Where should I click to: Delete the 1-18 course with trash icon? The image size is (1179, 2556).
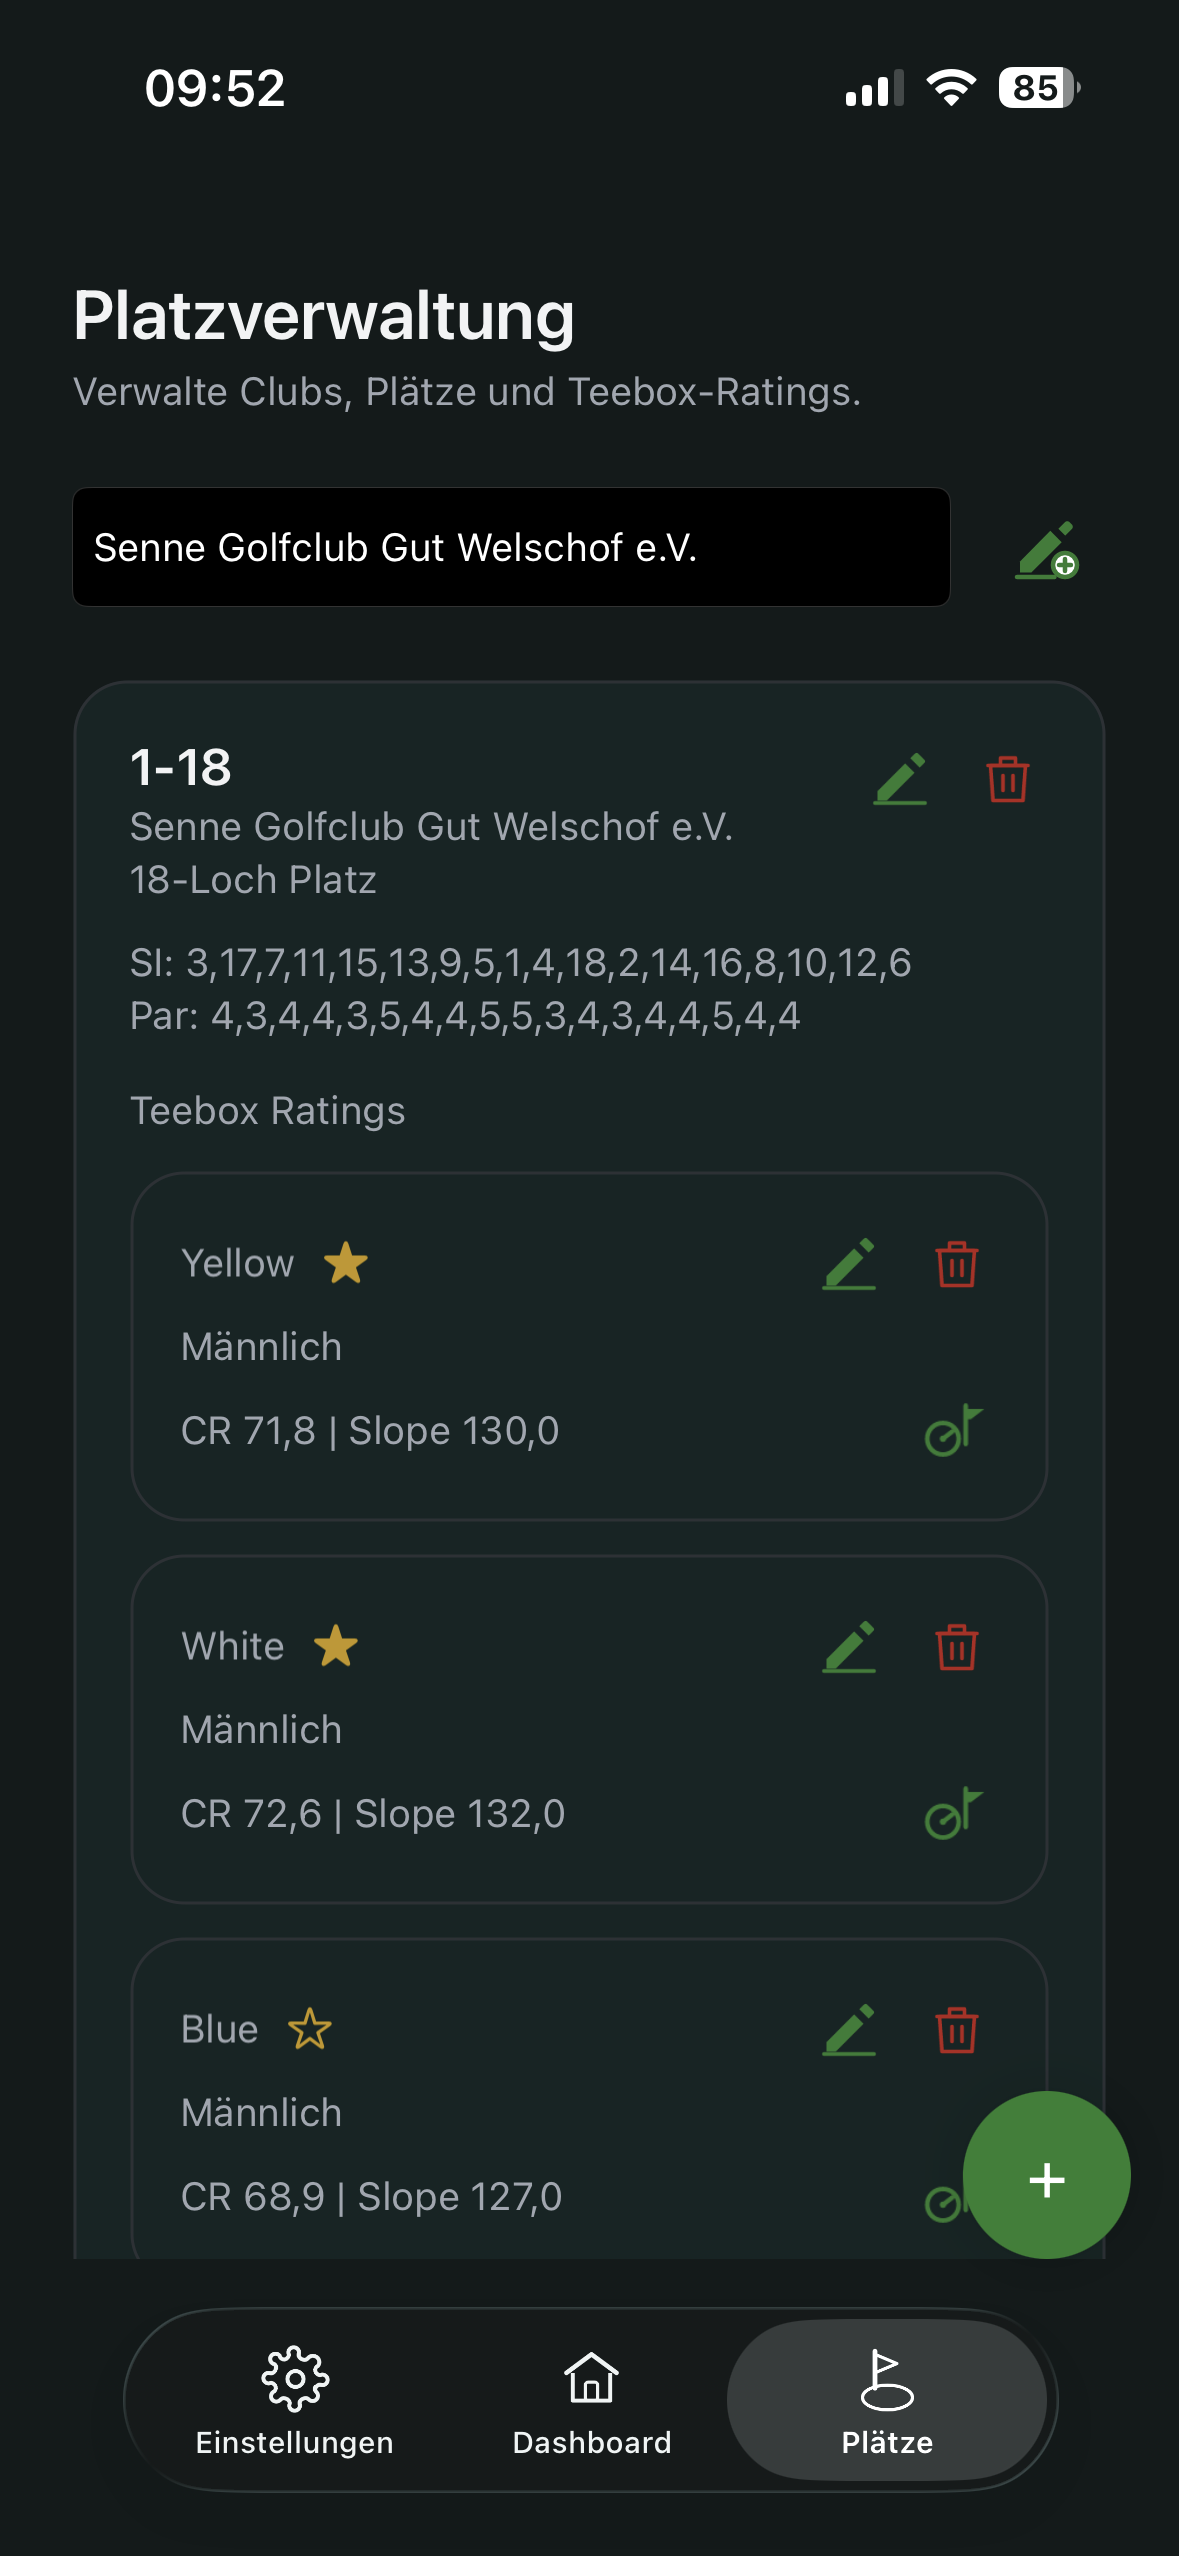[1007, 779]
